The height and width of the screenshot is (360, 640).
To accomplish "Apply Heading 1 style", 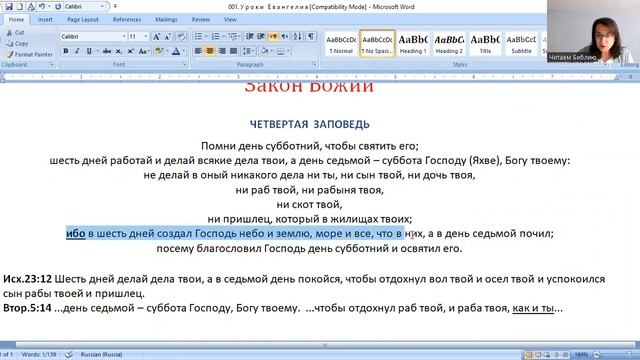I will 413,44.
